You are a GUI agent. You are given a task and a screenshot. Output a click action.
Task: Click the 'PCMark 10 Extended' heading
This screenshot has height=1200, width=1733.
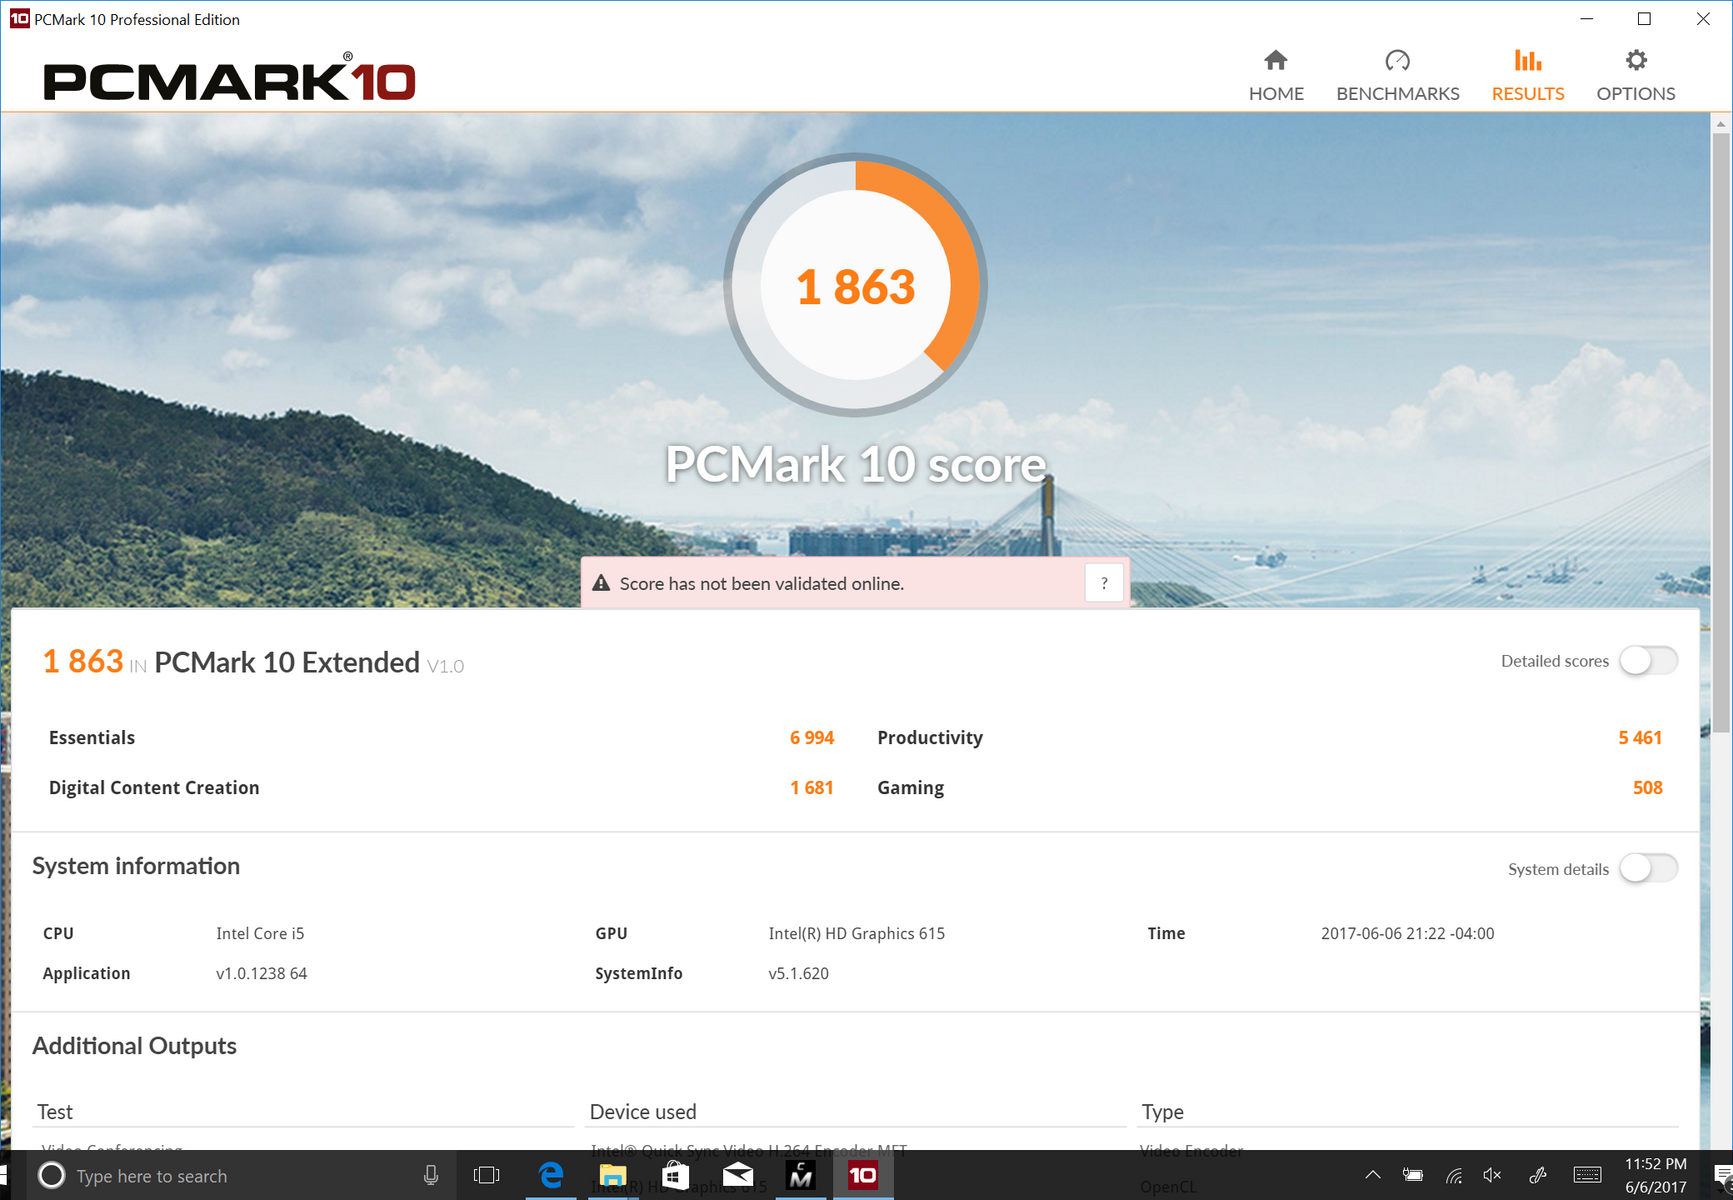[287, 662]
